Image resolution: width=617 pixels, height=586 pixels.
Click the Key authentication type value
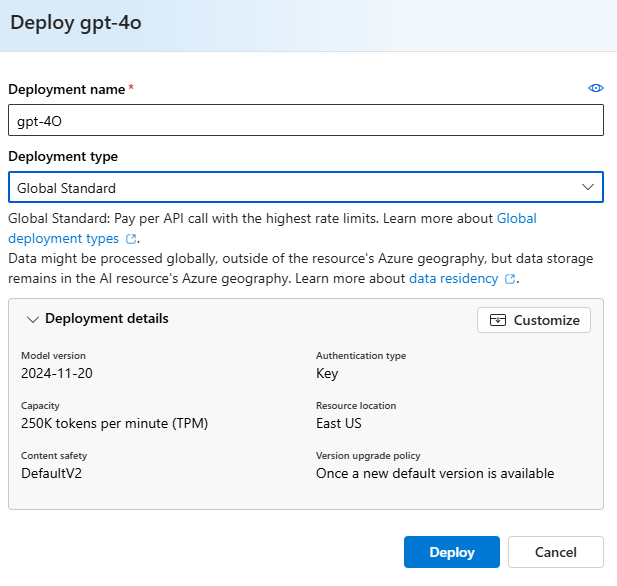pos(327,373)
